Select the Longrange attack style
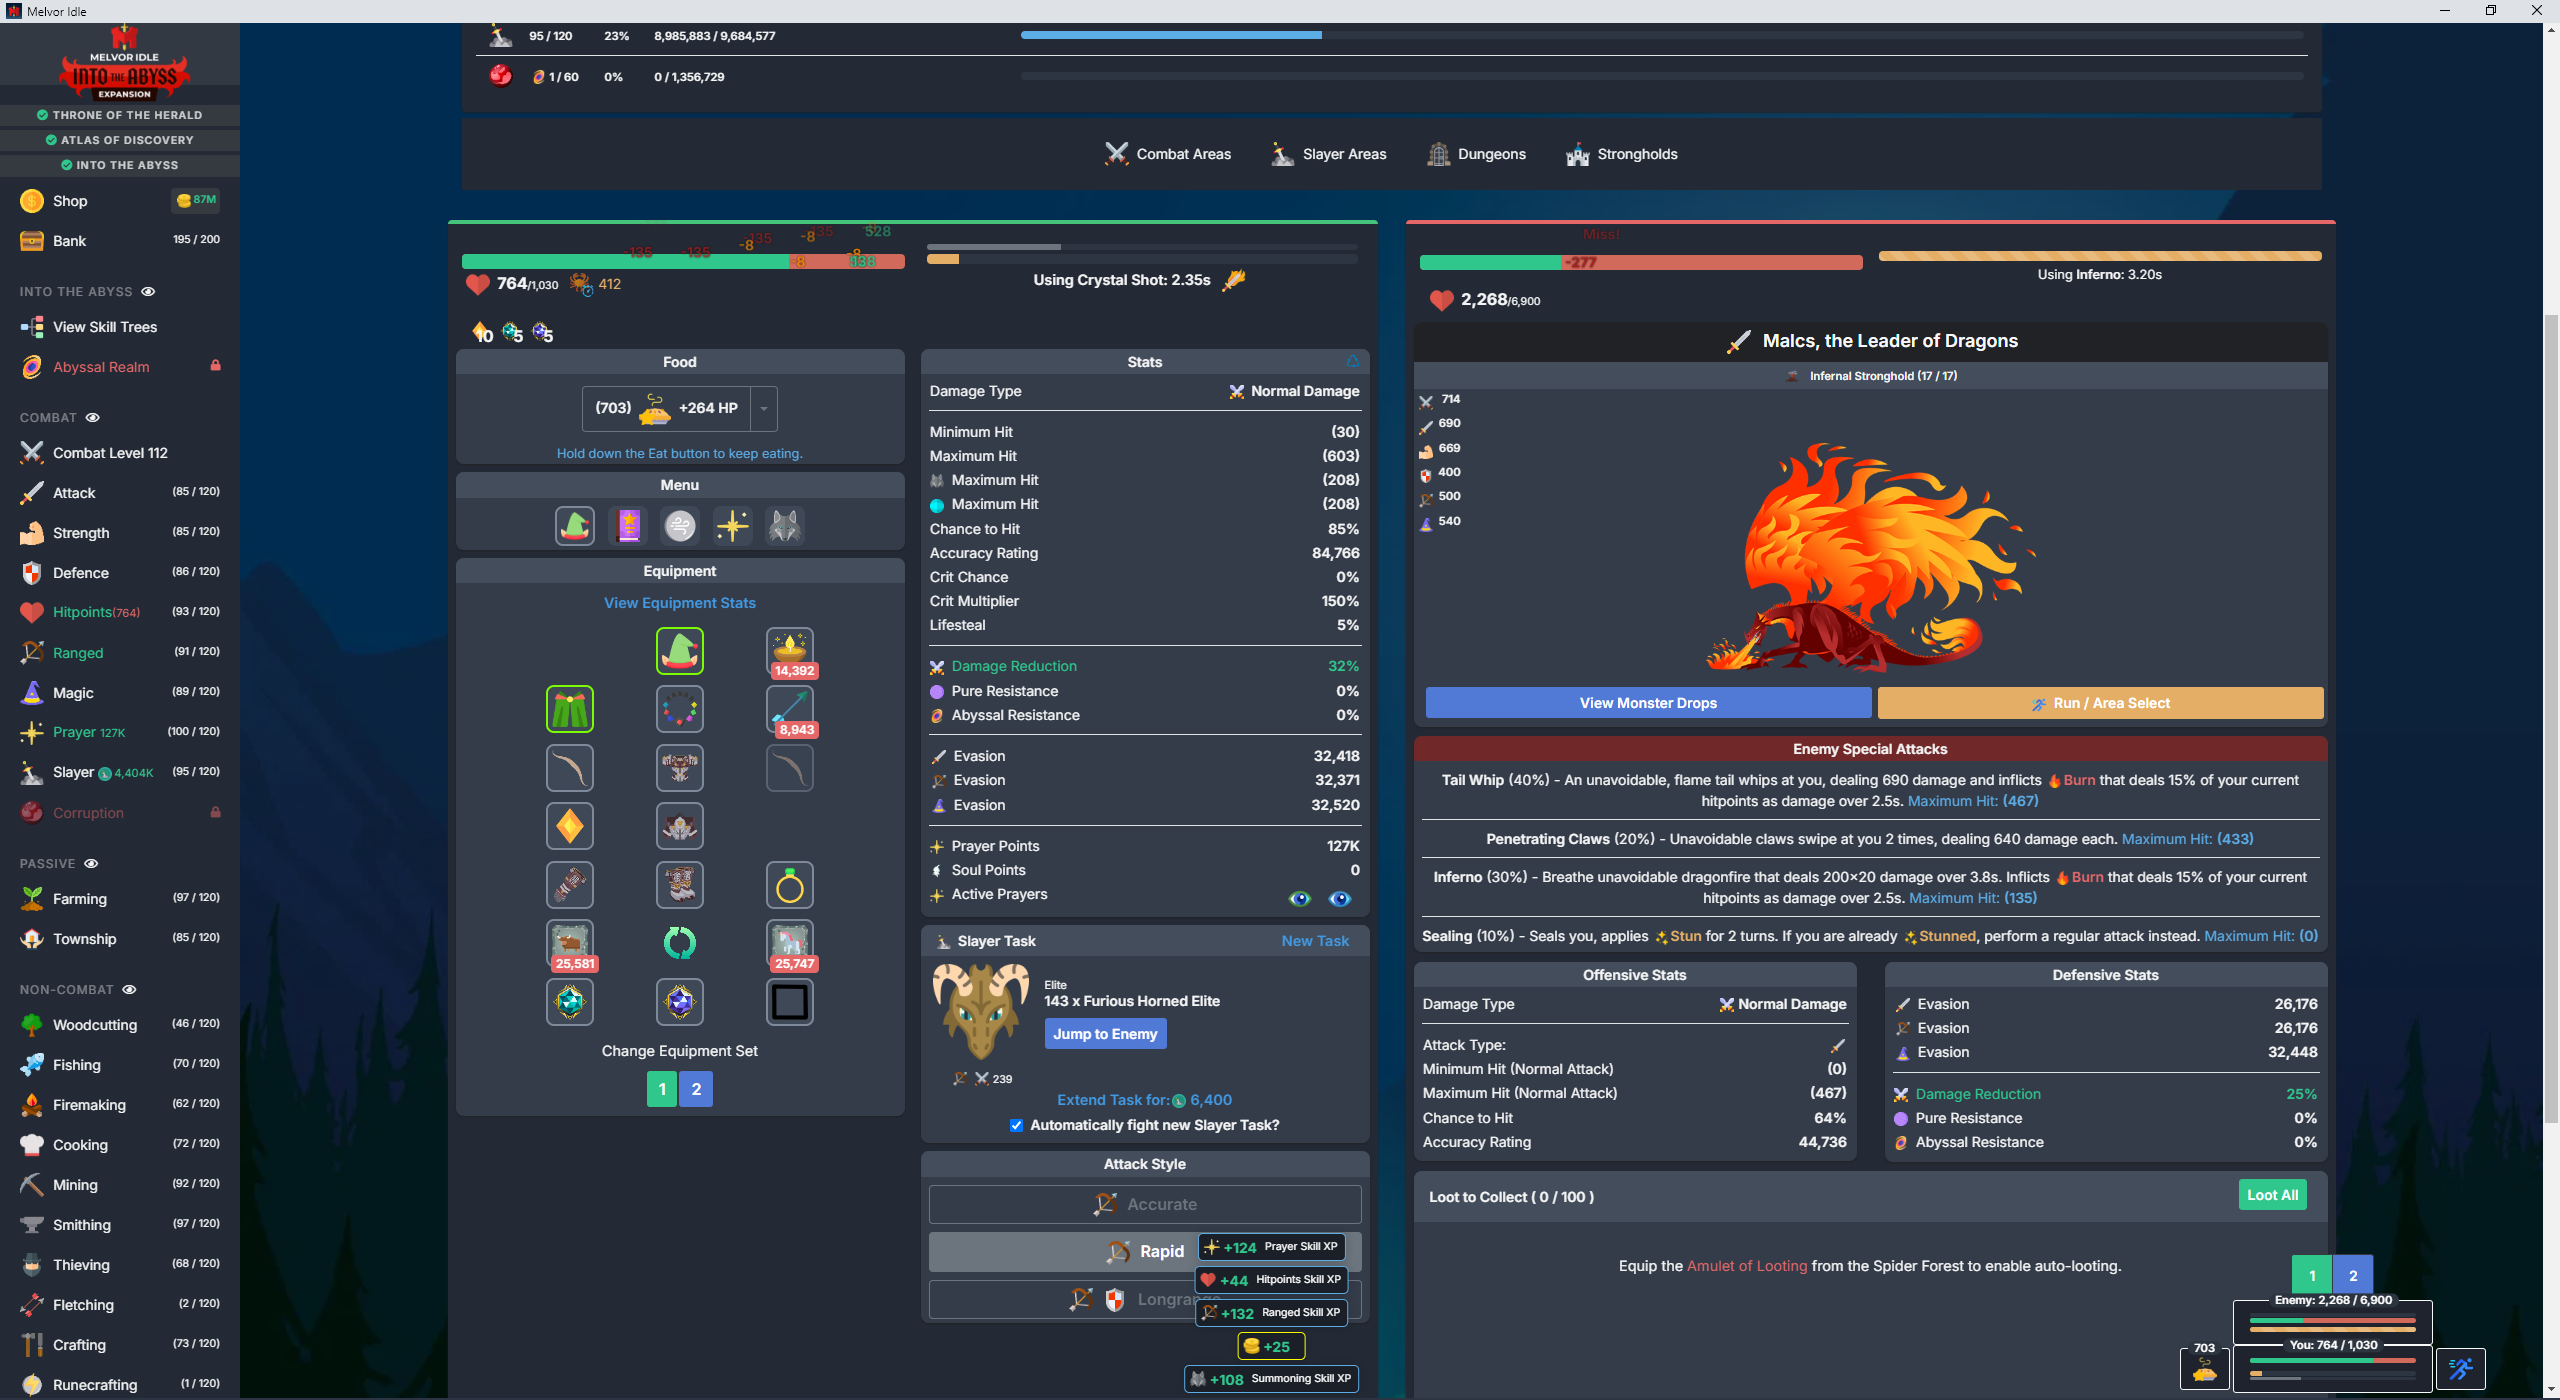 point(1145,1300)
